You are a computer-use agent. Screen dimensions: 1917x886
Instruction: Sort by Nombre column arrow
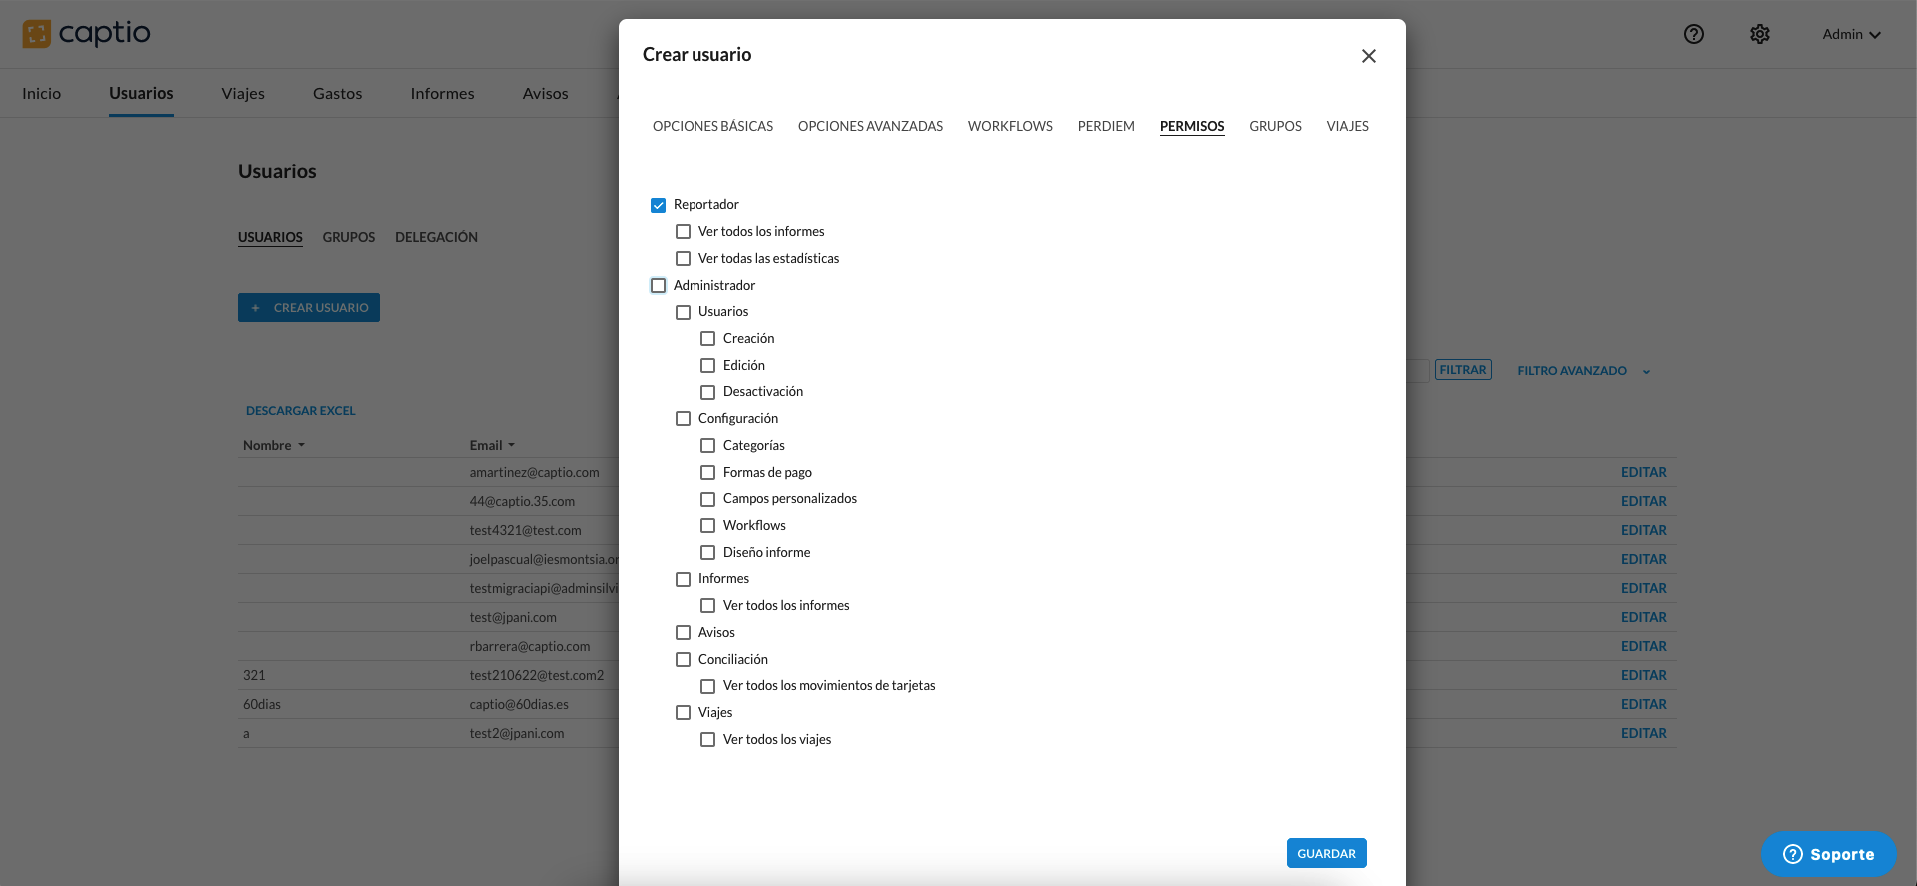coord(301,446)
